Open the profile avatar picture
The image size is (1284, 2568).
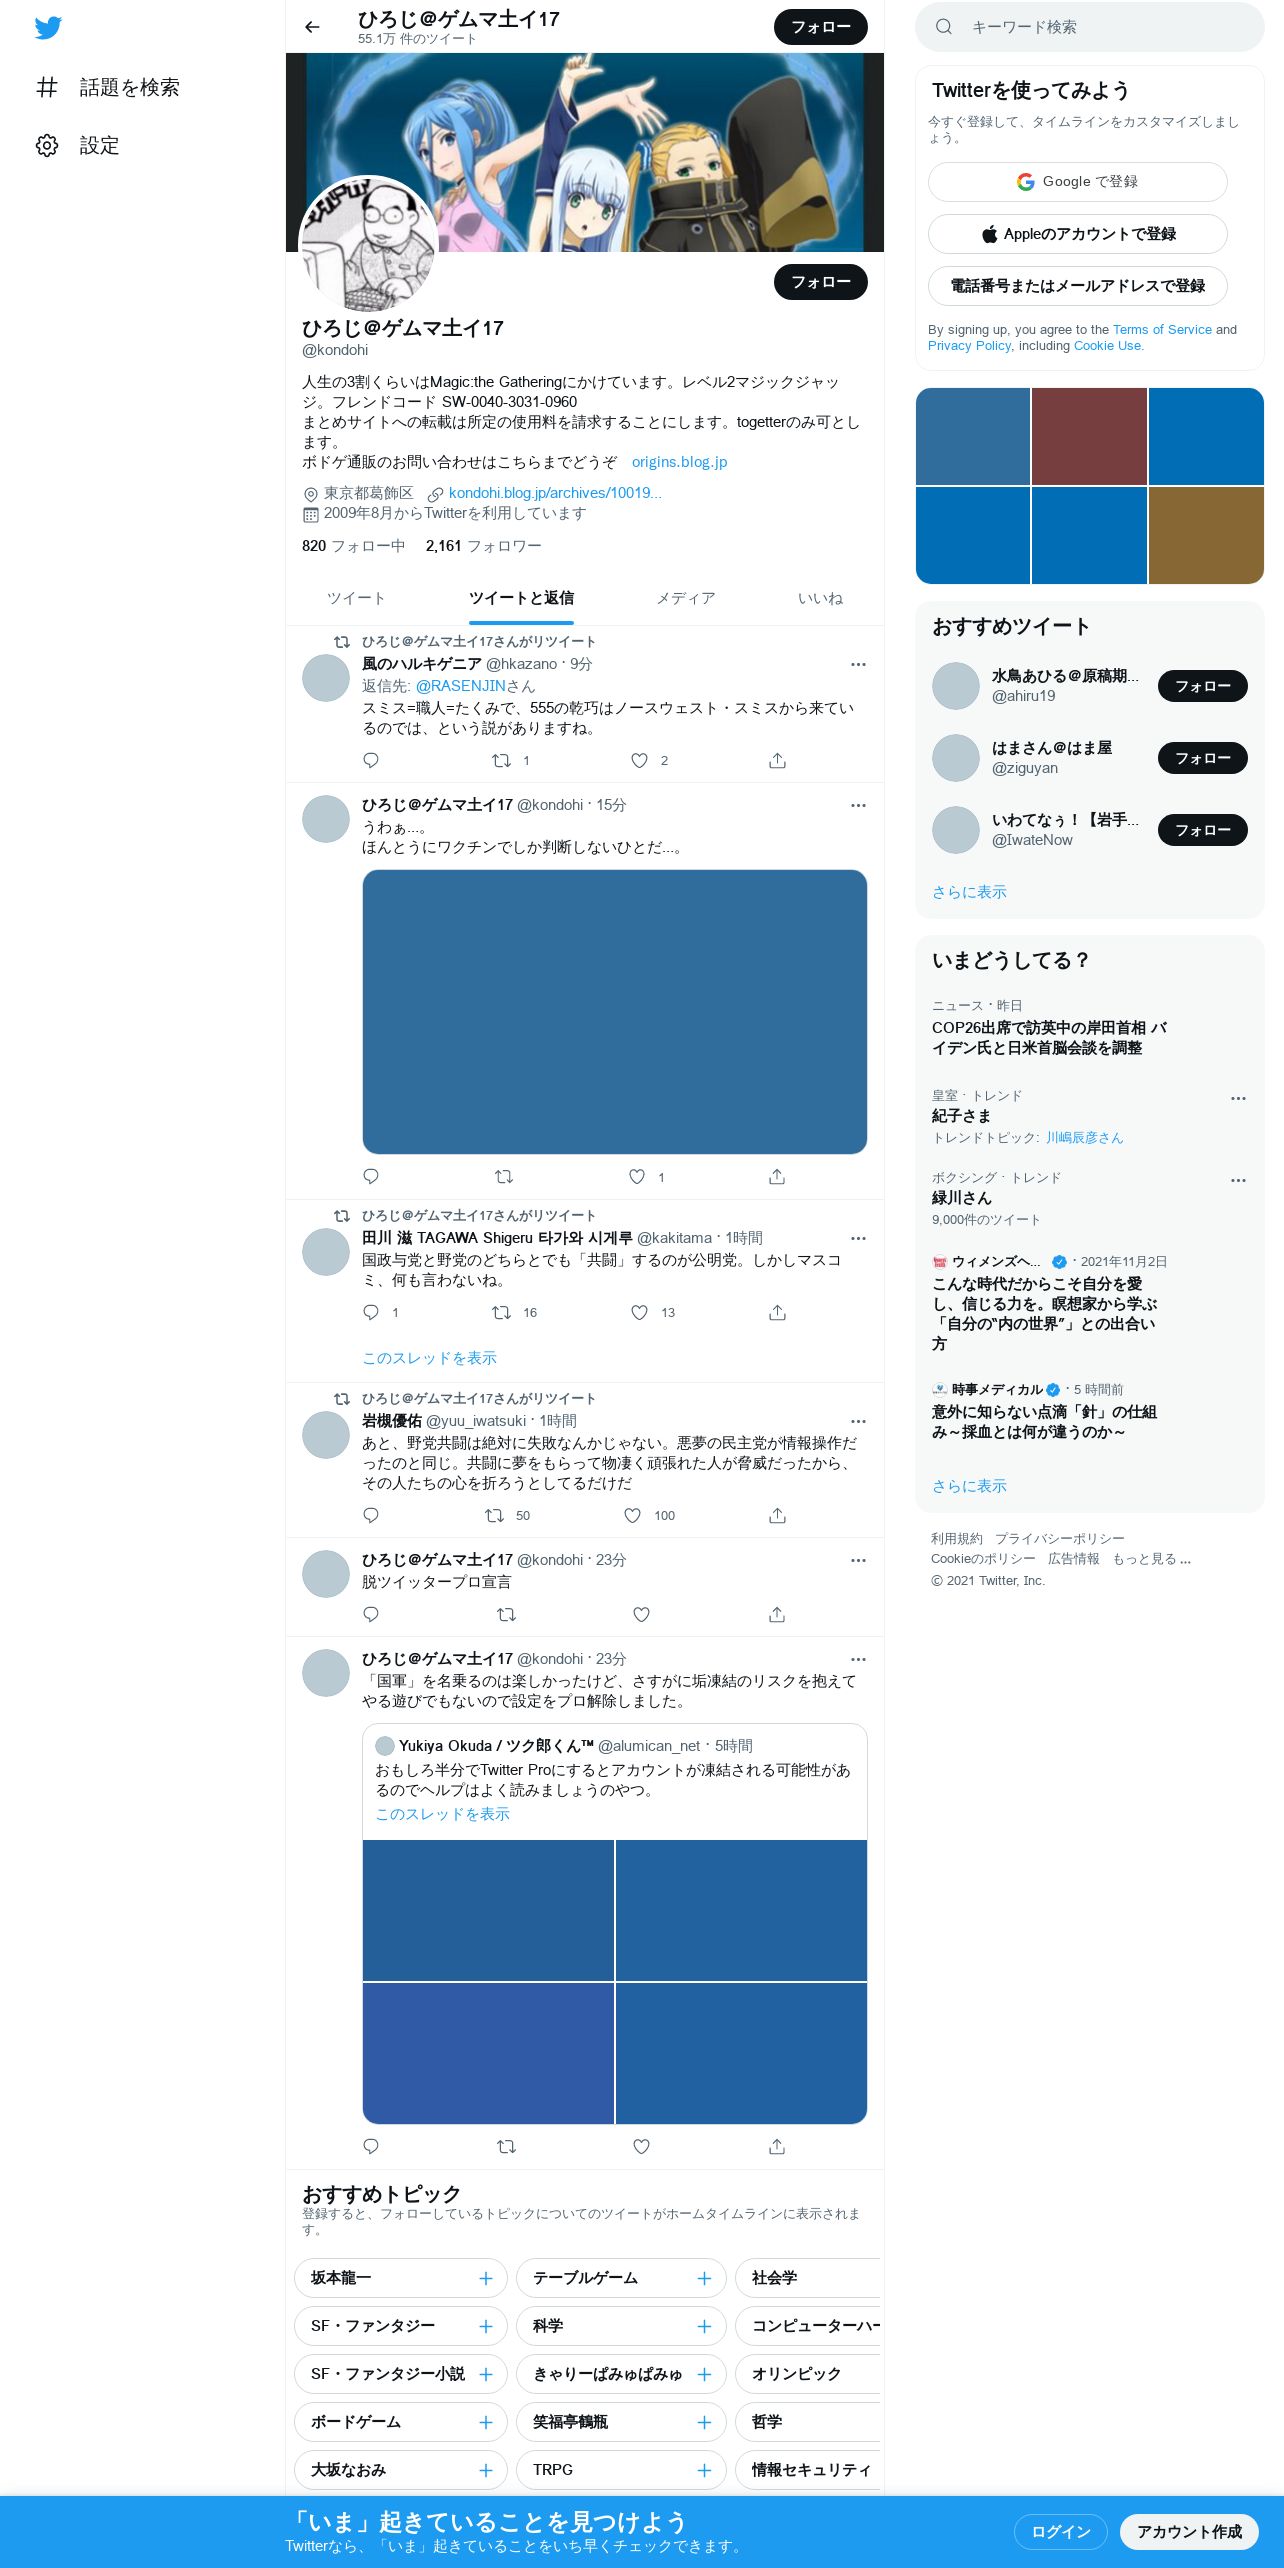(368, 245)
